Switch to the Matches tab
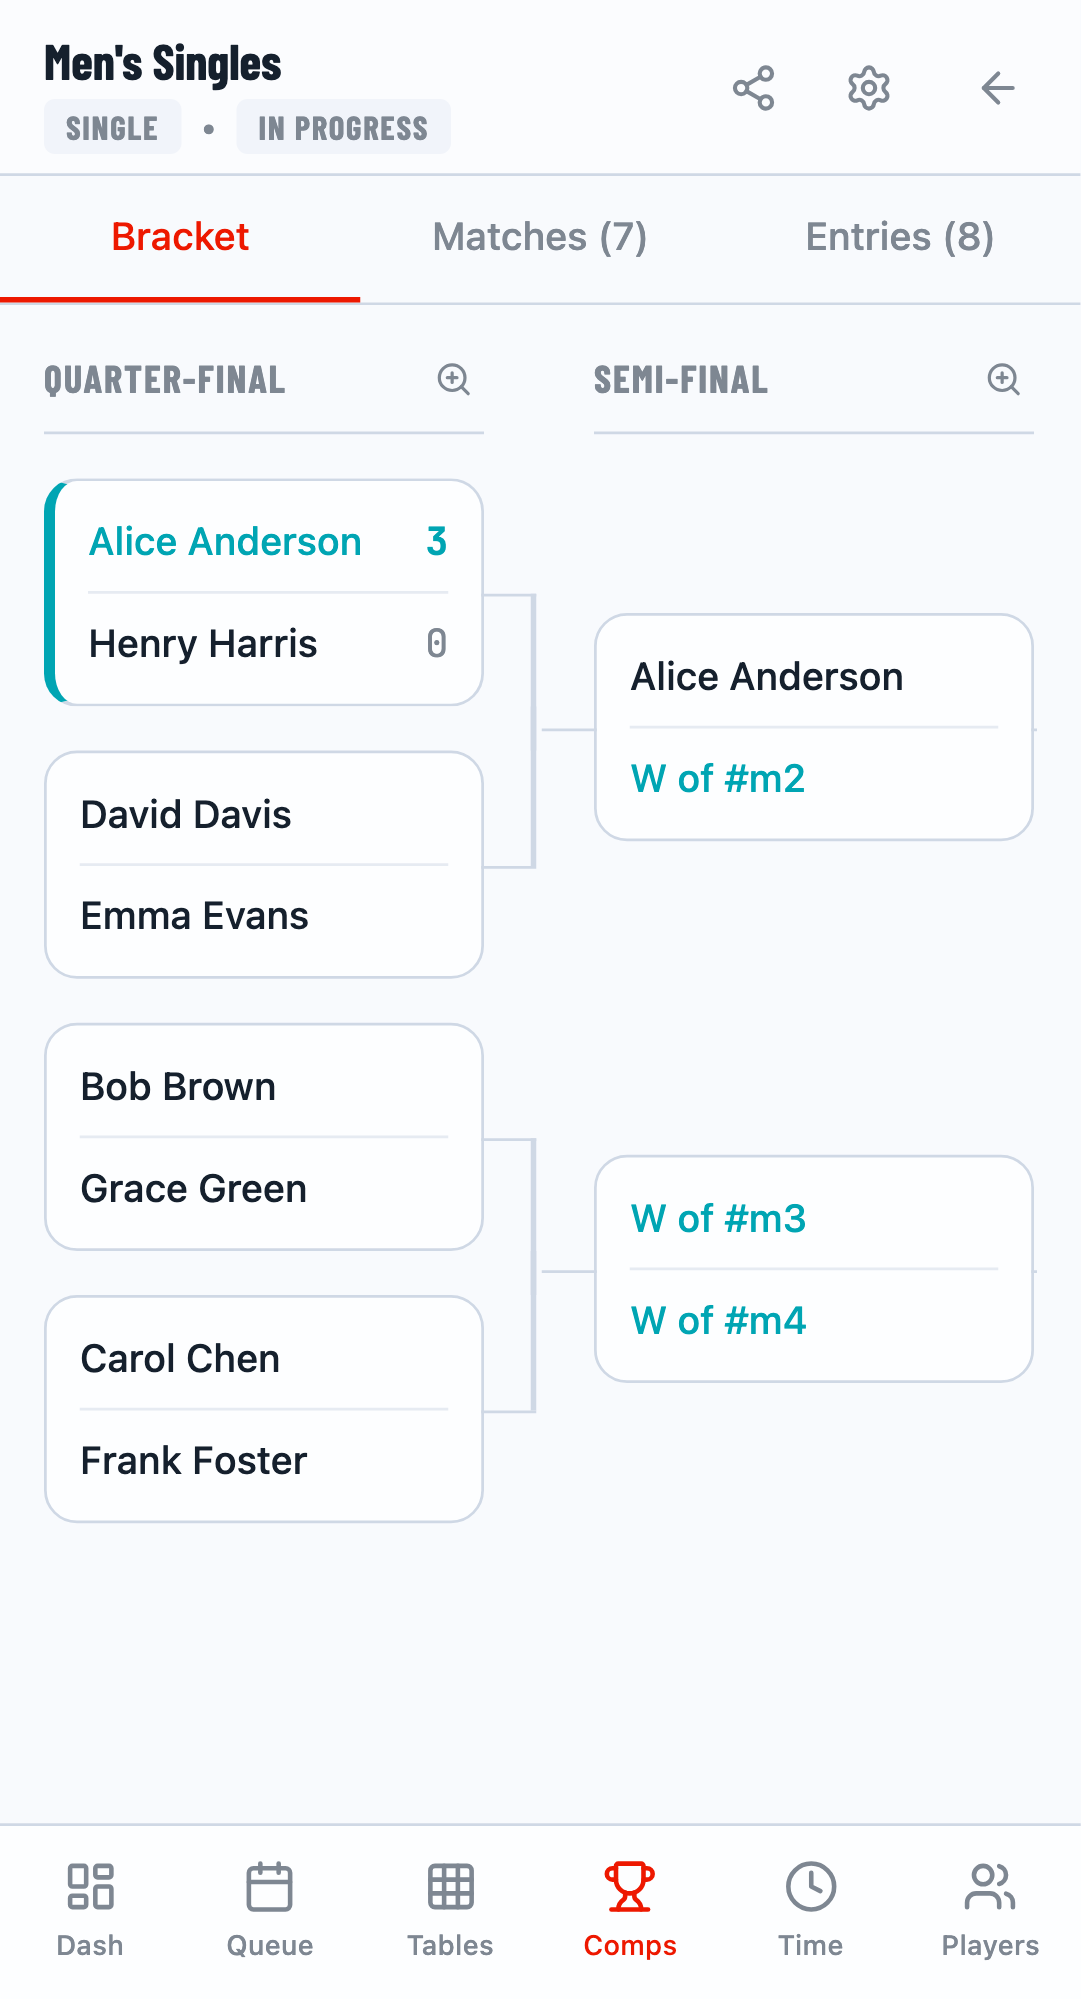The width and height of the screenshot is (1081, 1999). 540,237
